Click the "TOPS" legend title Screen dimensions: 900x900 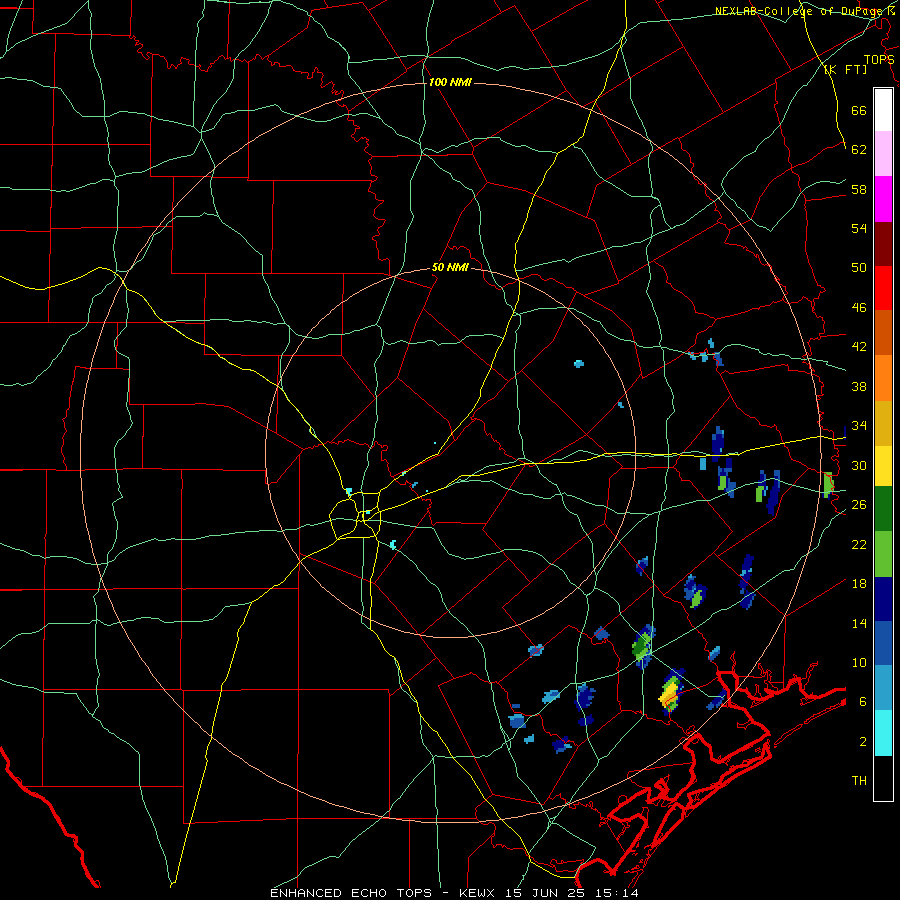pos(879,59)
